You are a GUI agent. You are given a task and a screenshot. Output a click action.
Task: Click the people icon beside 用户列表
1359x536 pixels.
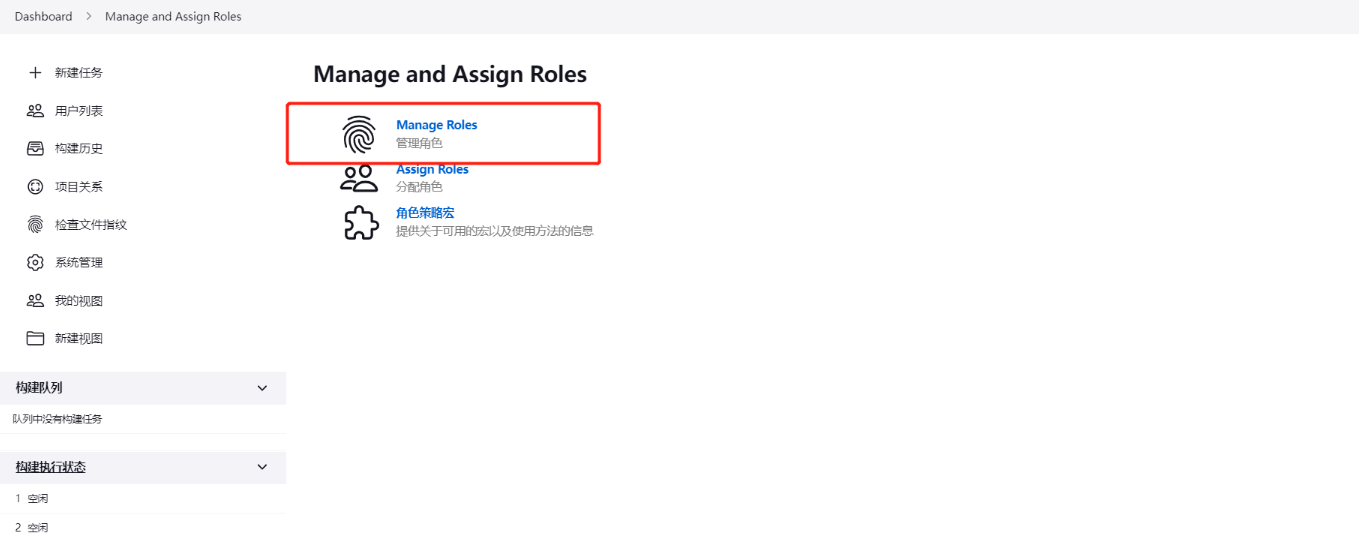[35, 111]
